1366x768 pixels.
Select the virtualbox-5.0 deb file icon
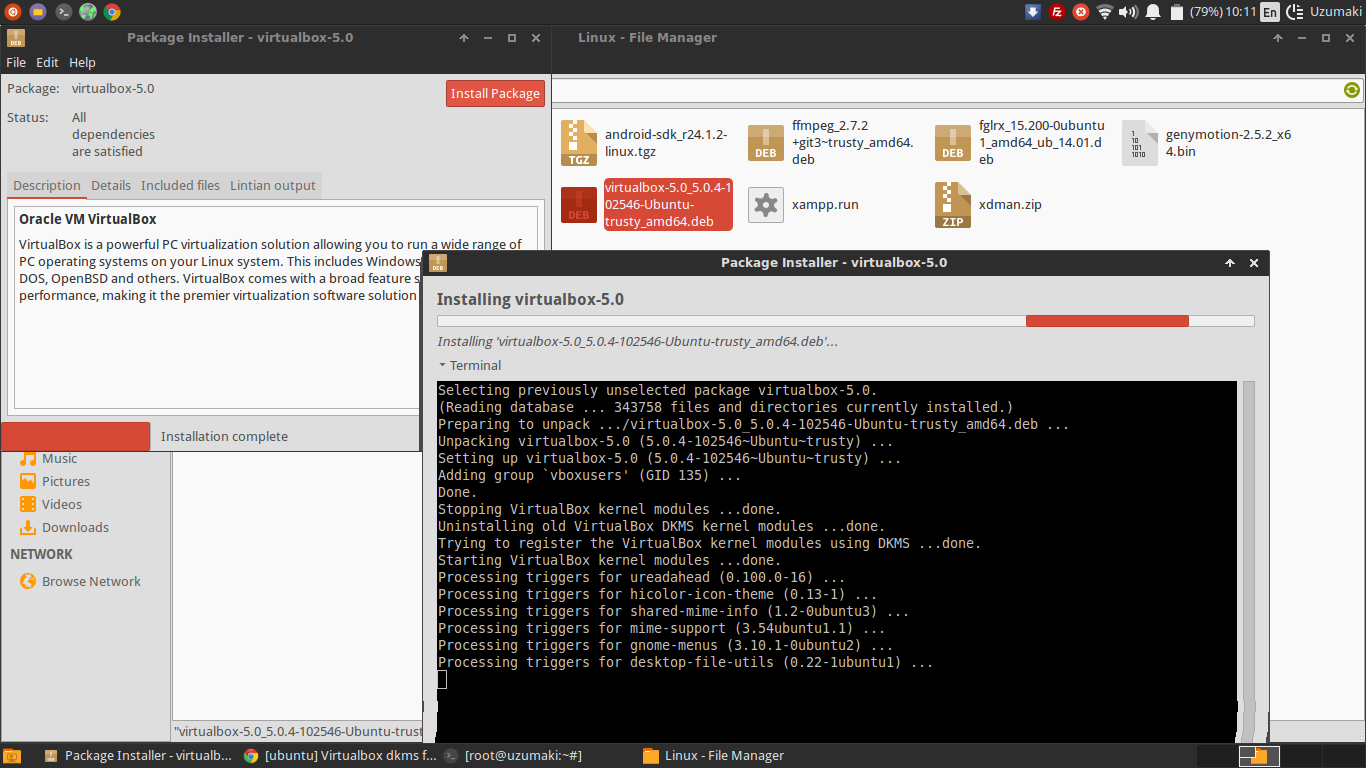point(579,205)
